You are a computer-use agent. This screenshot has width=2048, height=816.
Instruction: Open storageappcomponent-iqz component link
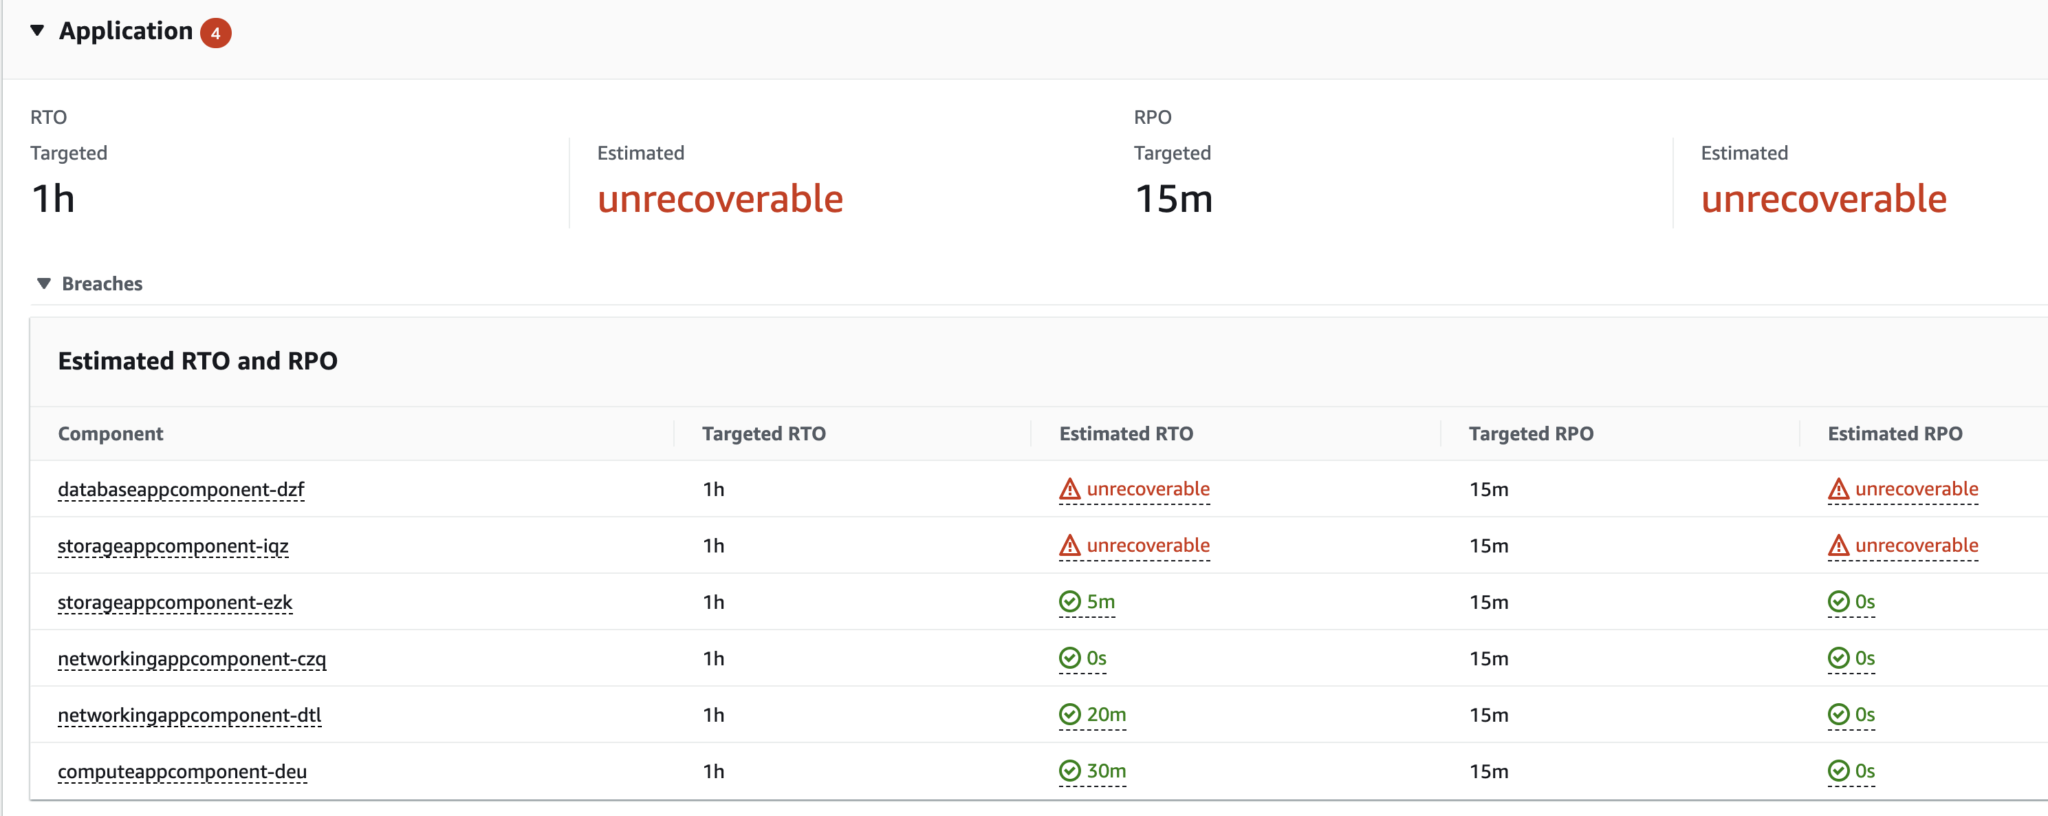point(173,546)
